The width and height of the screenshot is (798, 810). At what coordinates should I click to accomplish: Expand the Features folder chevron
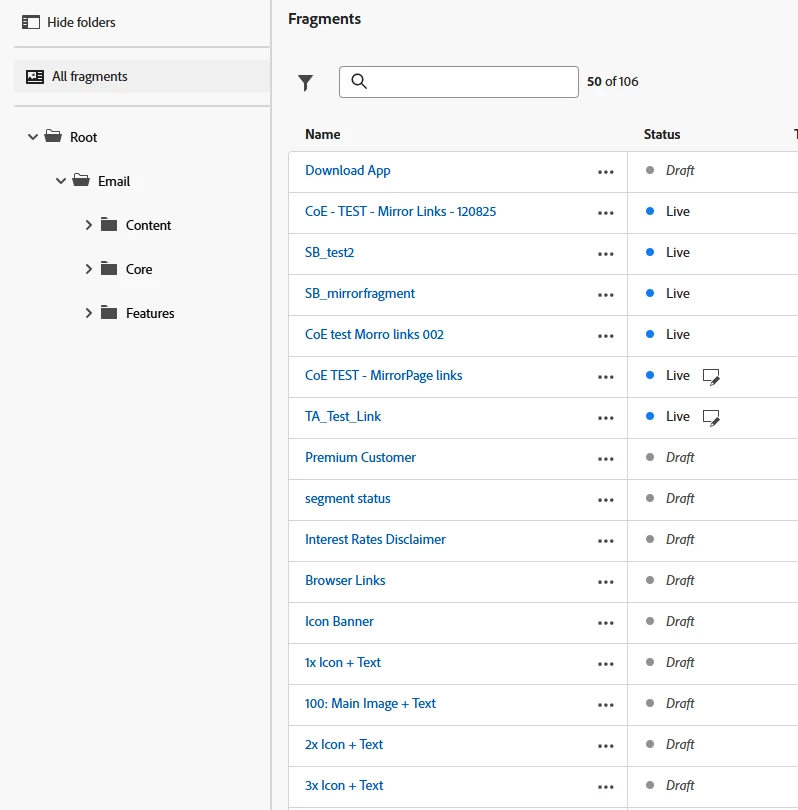(89, 313)
